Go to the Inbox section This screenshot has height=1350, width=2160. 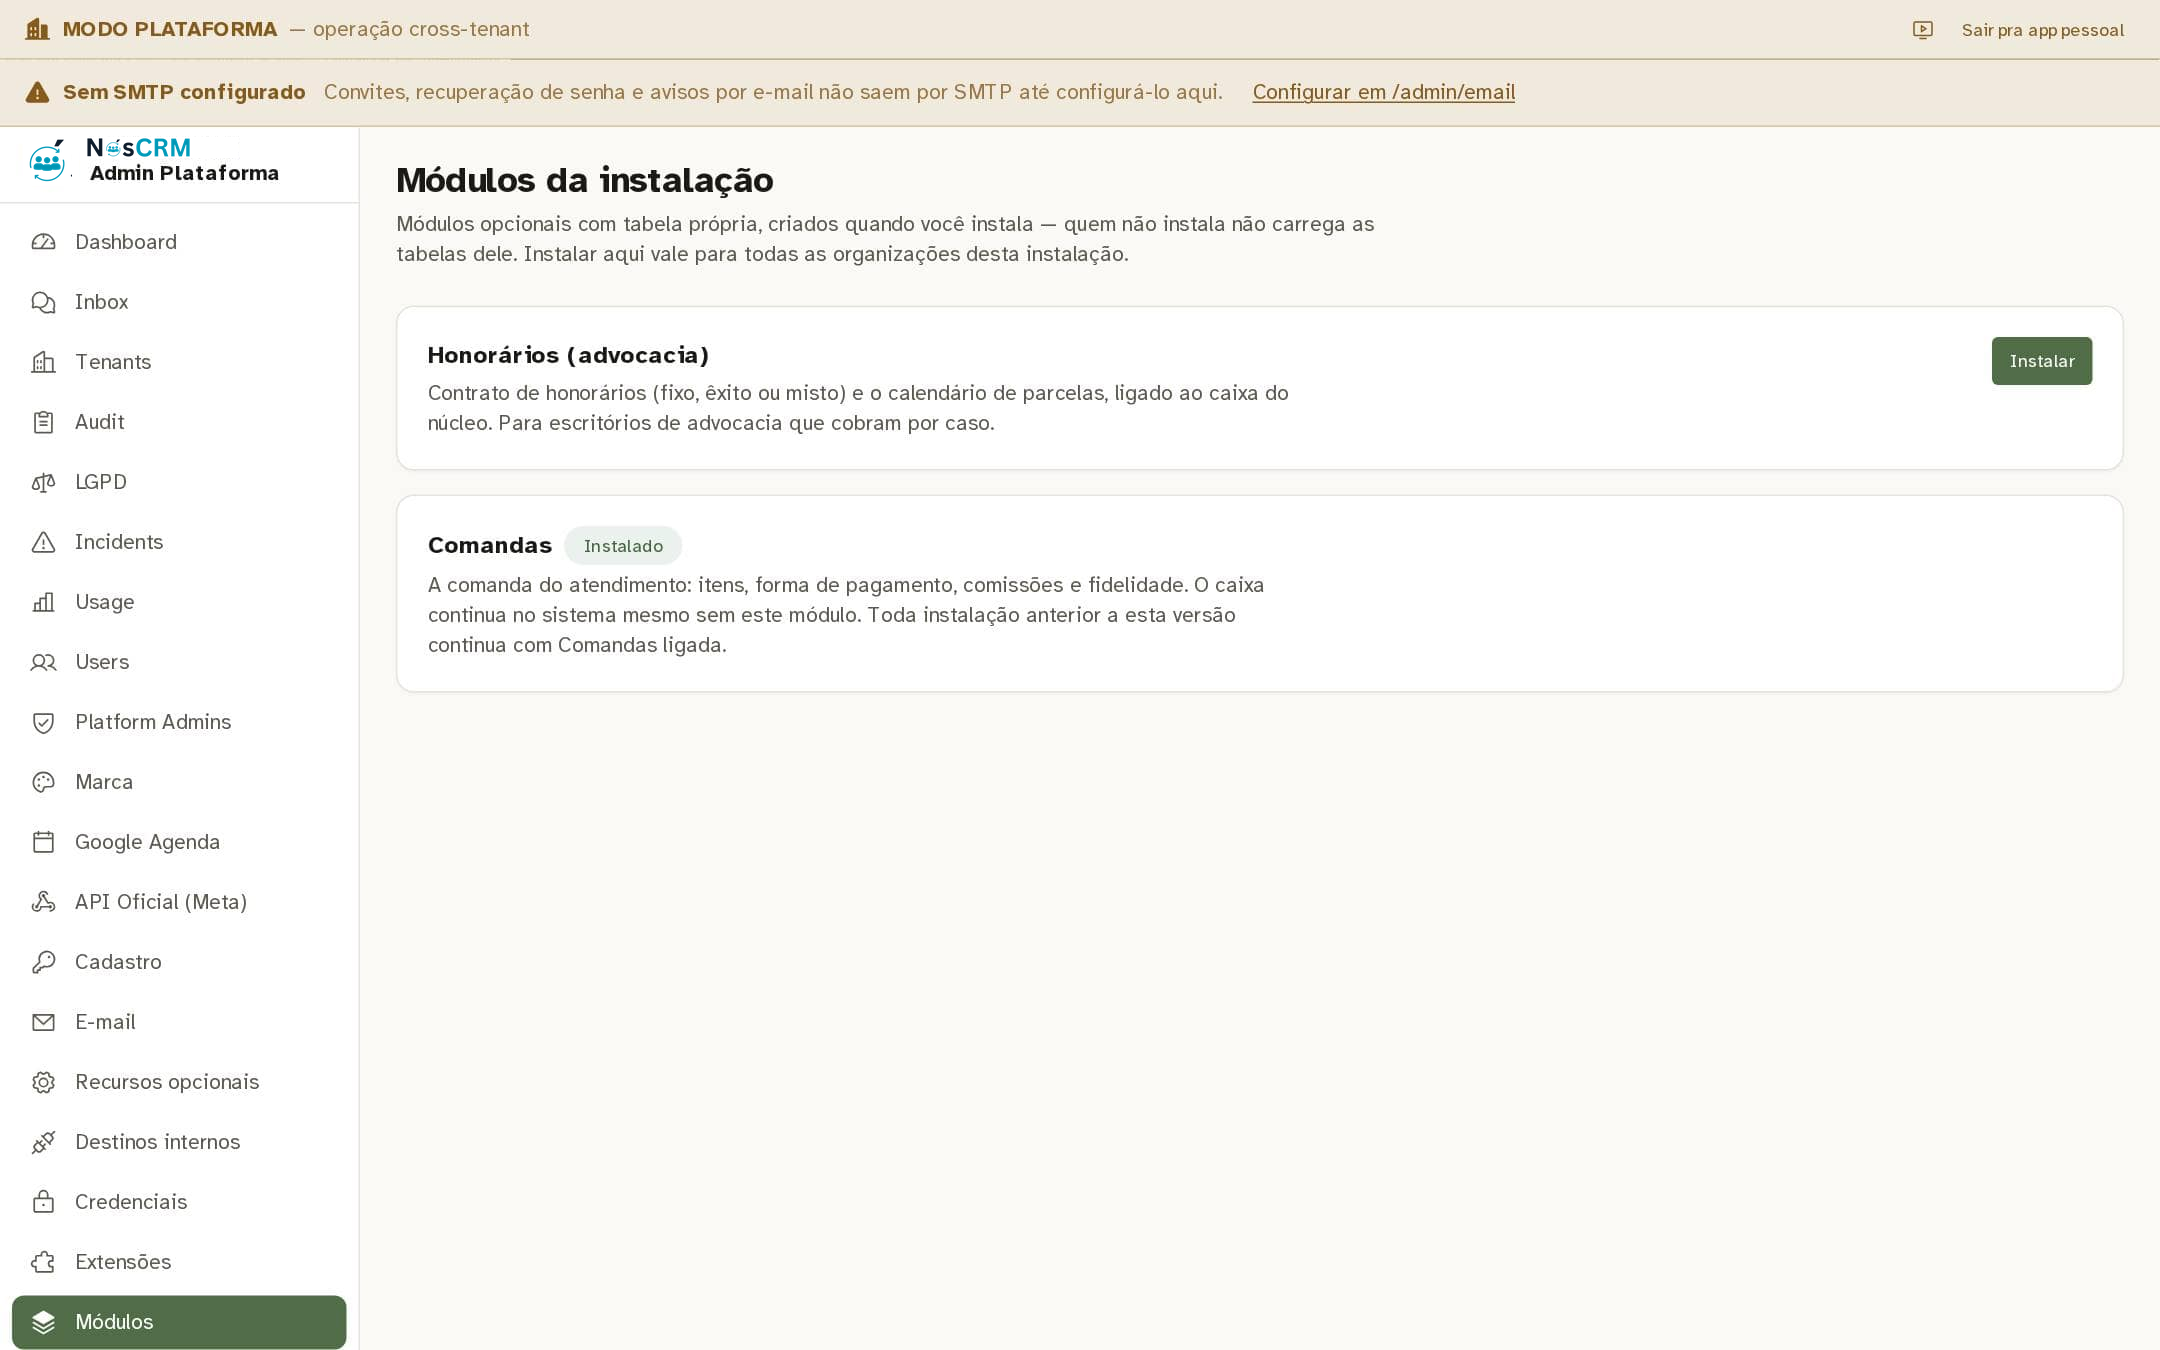[x=179, y=302]
